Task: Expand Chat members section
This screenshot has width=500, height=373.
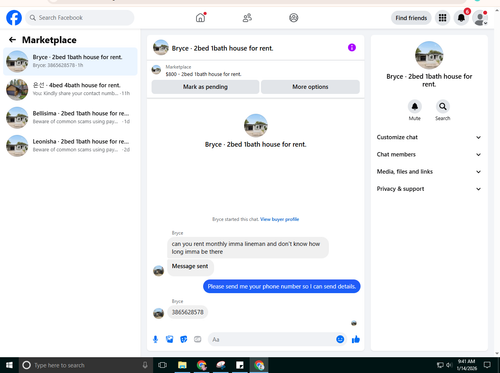Action: click(x=429, y=155)
